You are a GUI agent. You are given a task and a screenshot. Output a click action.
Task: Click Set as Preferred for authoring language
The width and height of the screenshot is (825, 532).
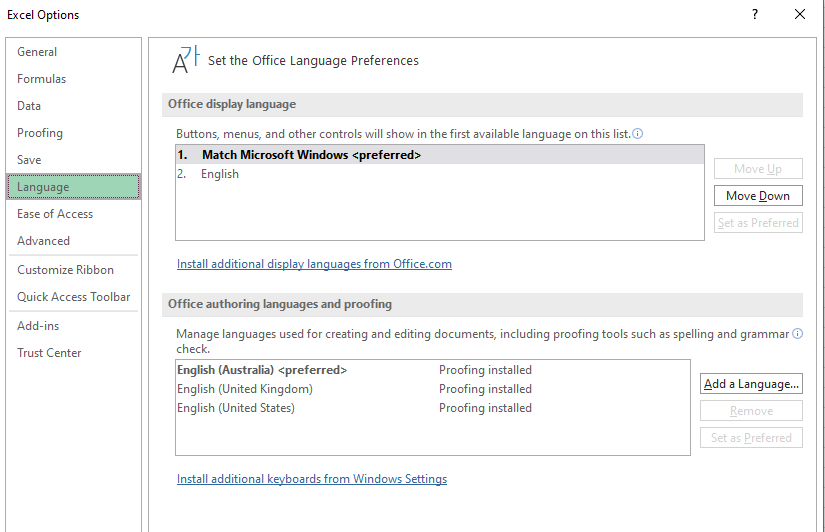(x=751, y=437)
